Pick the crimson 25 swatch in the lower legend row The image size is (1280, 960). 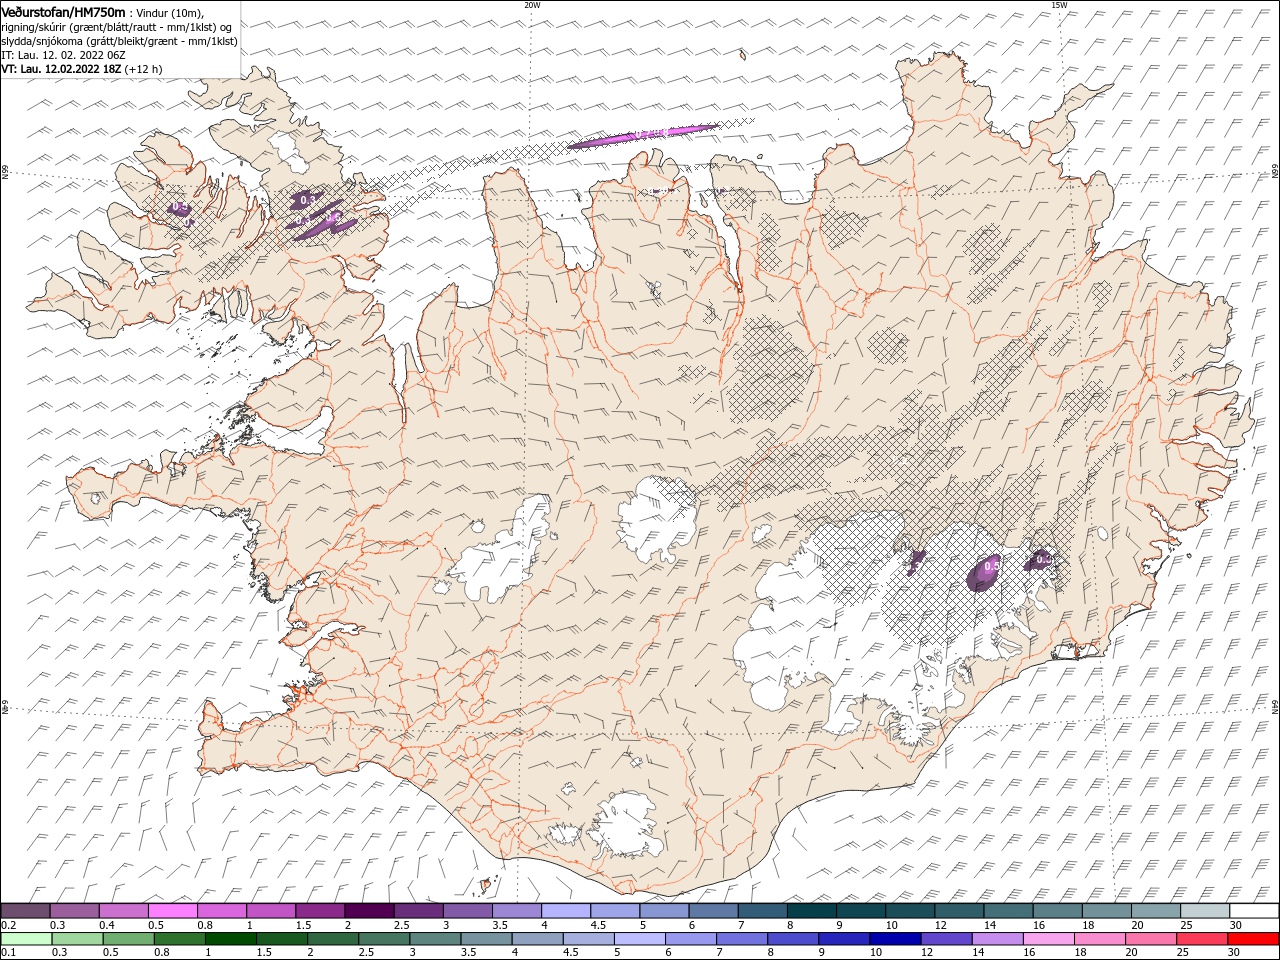tap(1204, 938)
